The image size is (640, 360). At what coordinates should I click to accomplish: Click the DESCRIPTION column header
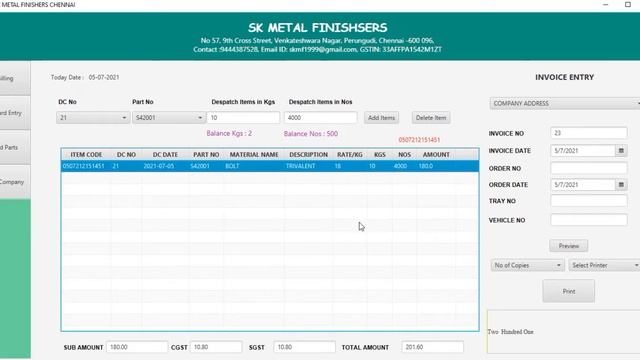(x=309, y=155)
